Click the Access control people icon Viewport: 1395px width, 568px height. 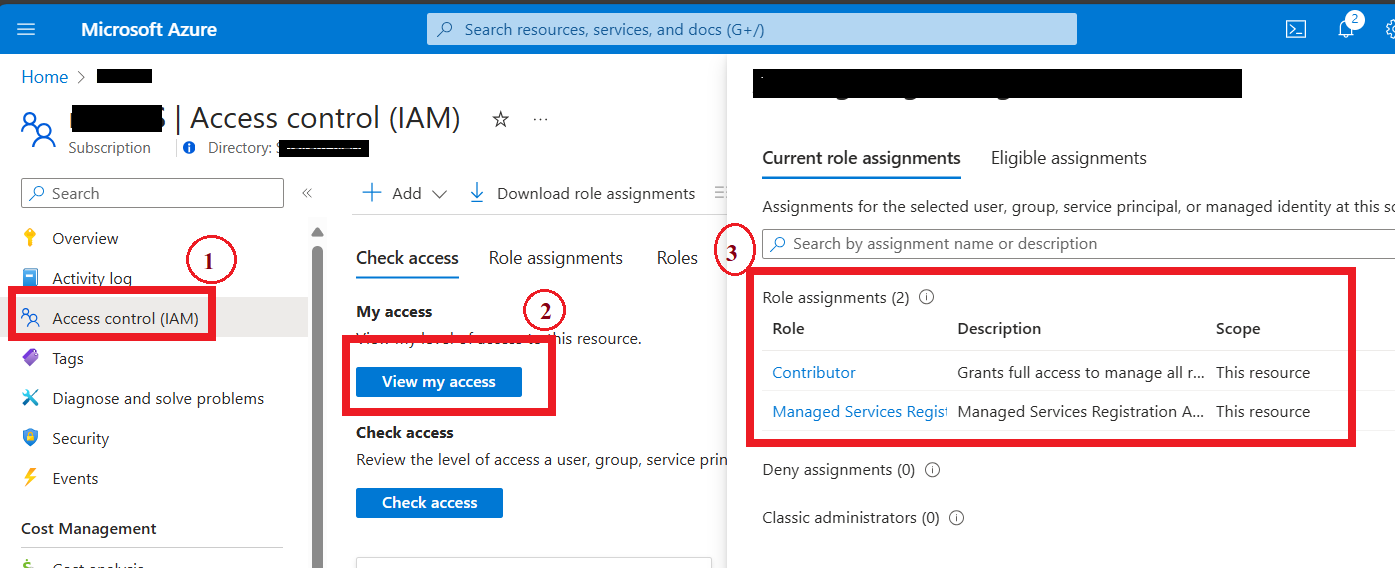30,318
